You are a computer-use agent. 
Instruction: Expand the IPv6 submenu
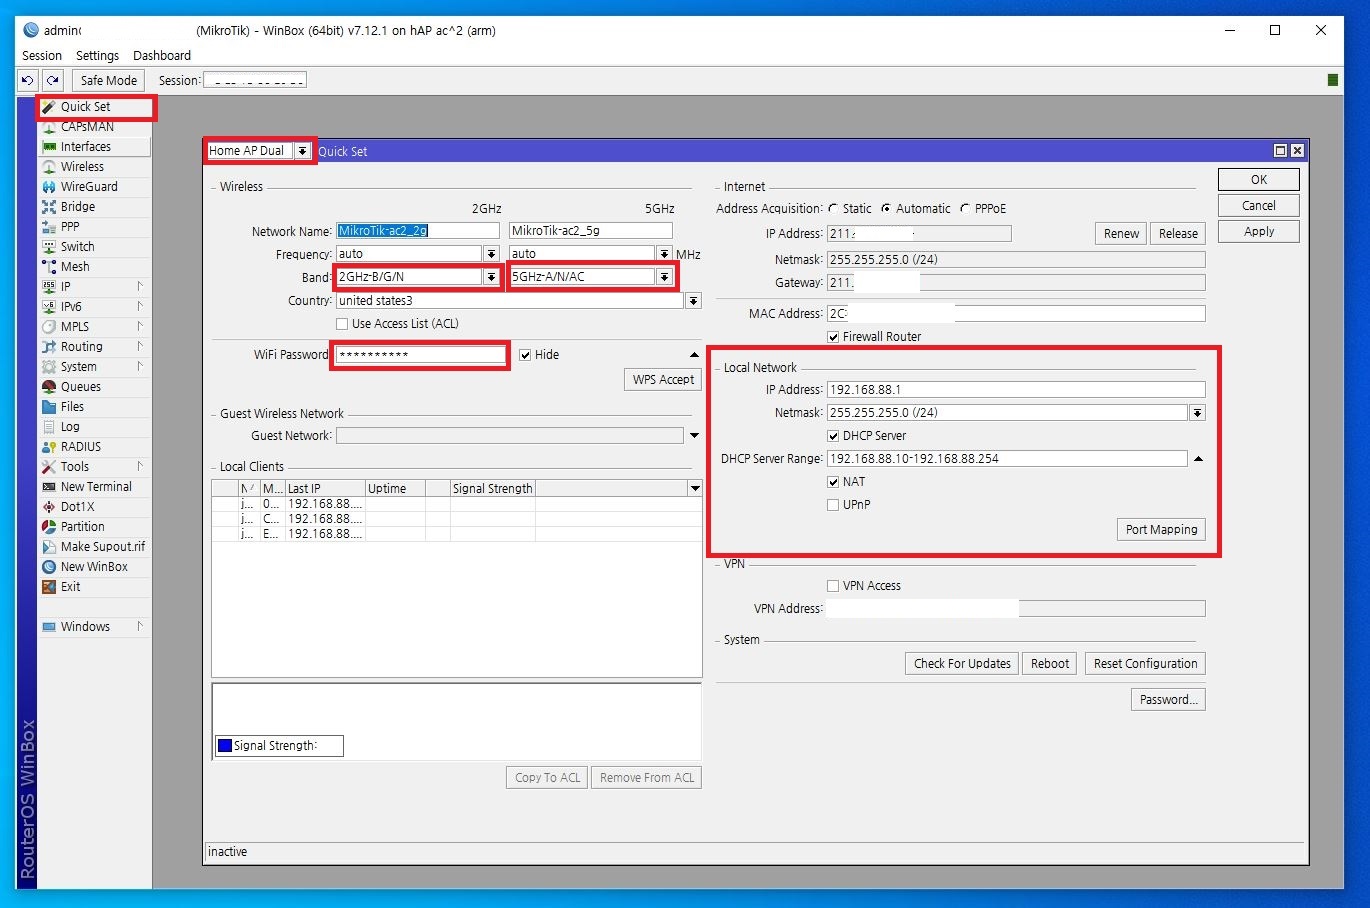[140, 307]
